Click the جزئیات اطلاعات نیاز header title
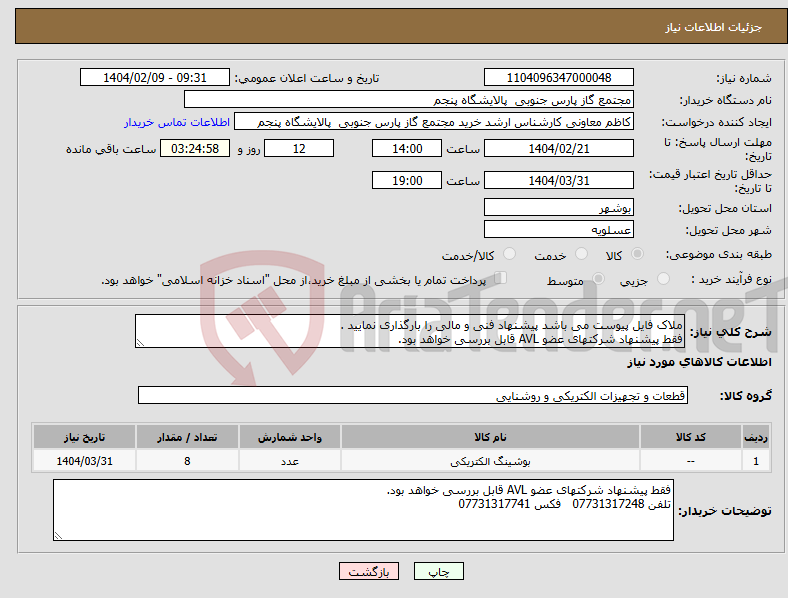 tap(714, 27)
